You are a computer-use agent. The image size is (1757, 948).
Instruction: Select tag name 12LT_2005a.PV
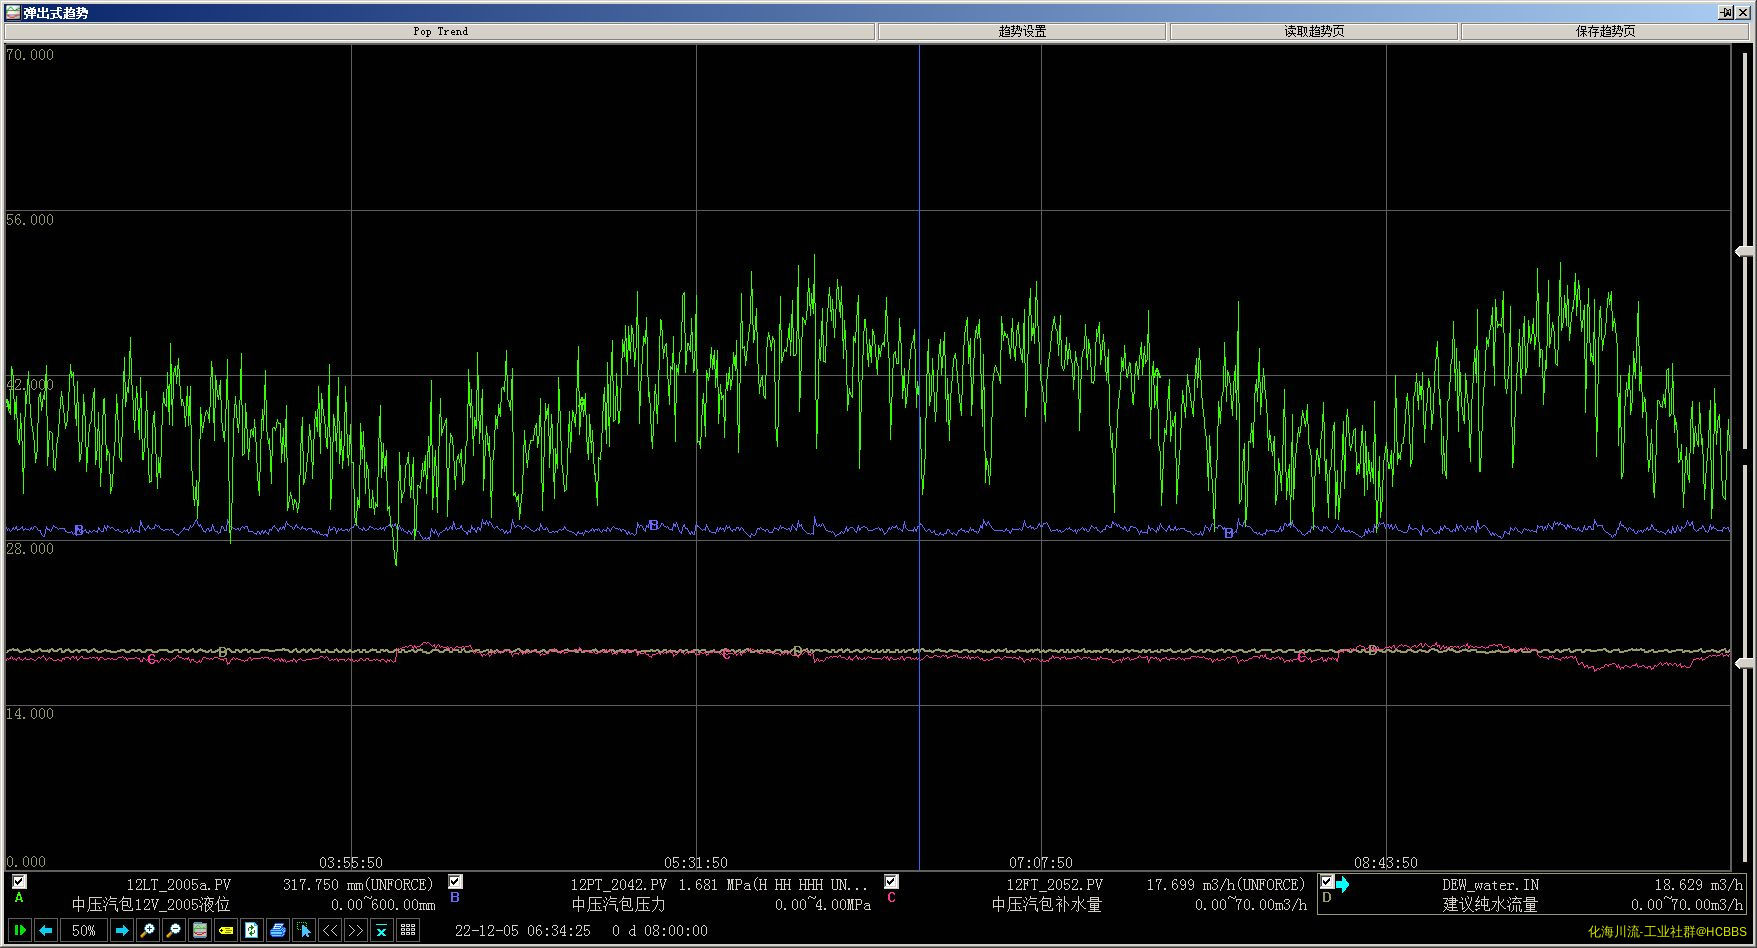tap(179, 885)
